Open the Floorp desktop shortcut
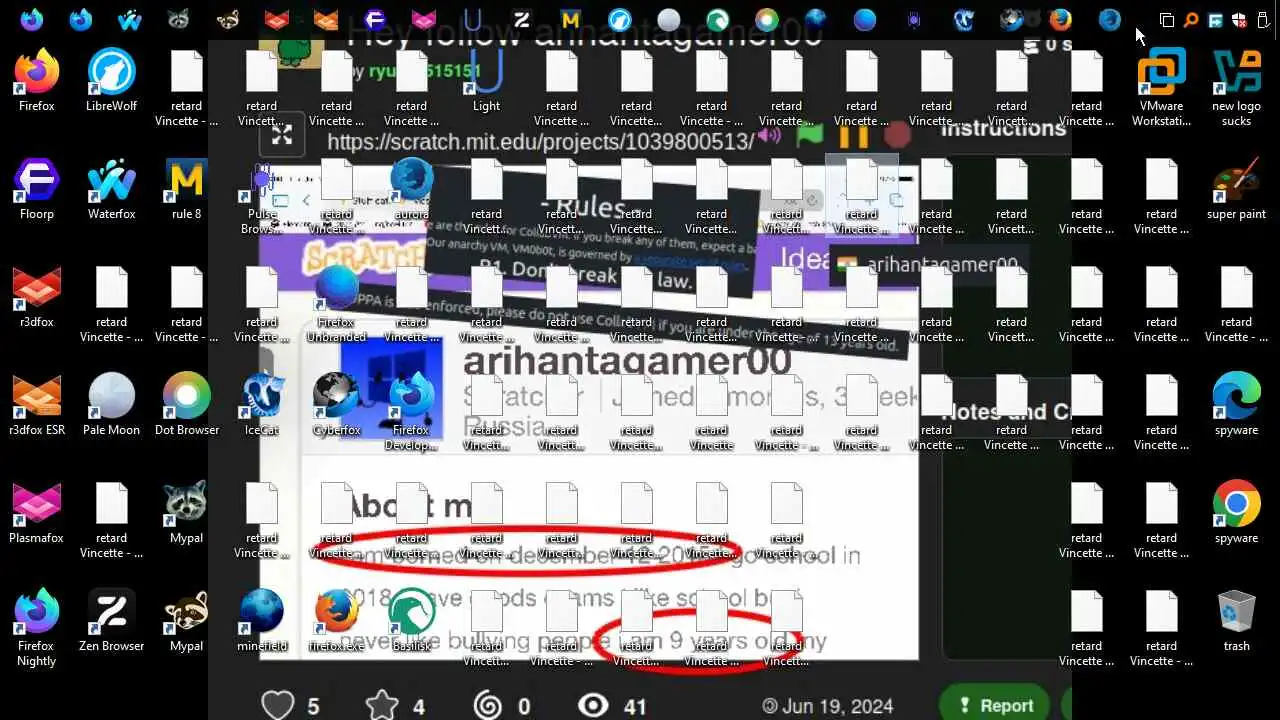The height and width of the screenshot is (720, 1280). tap(36, 188)
